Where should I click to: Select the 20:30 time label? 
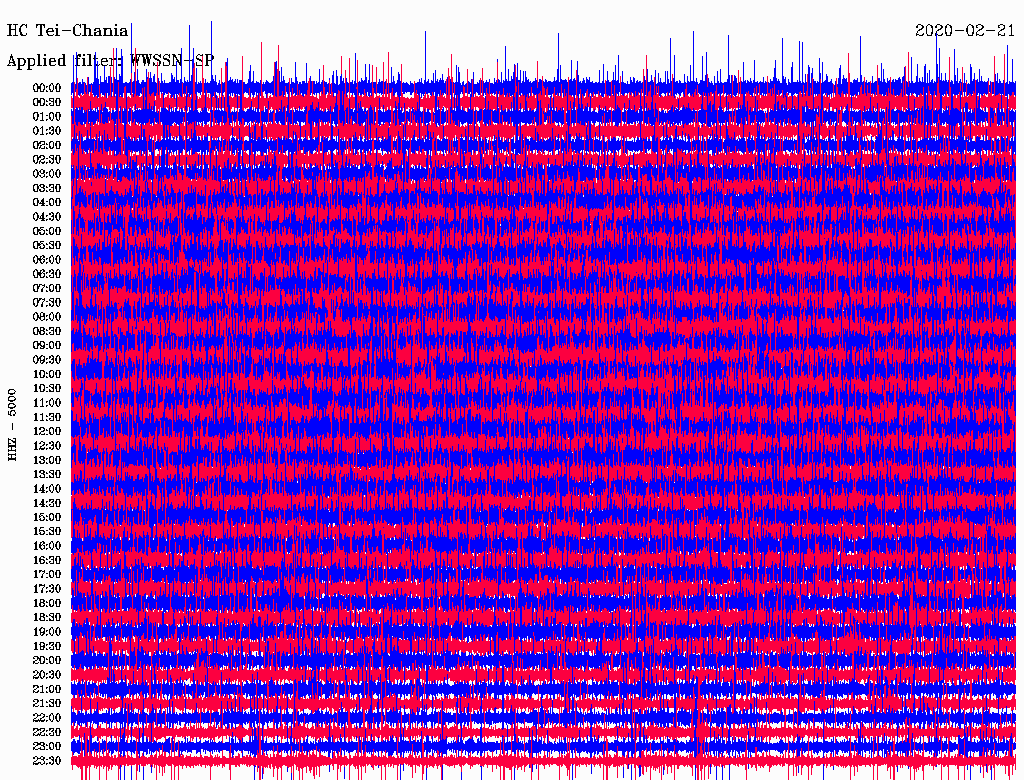click(47, 675)
